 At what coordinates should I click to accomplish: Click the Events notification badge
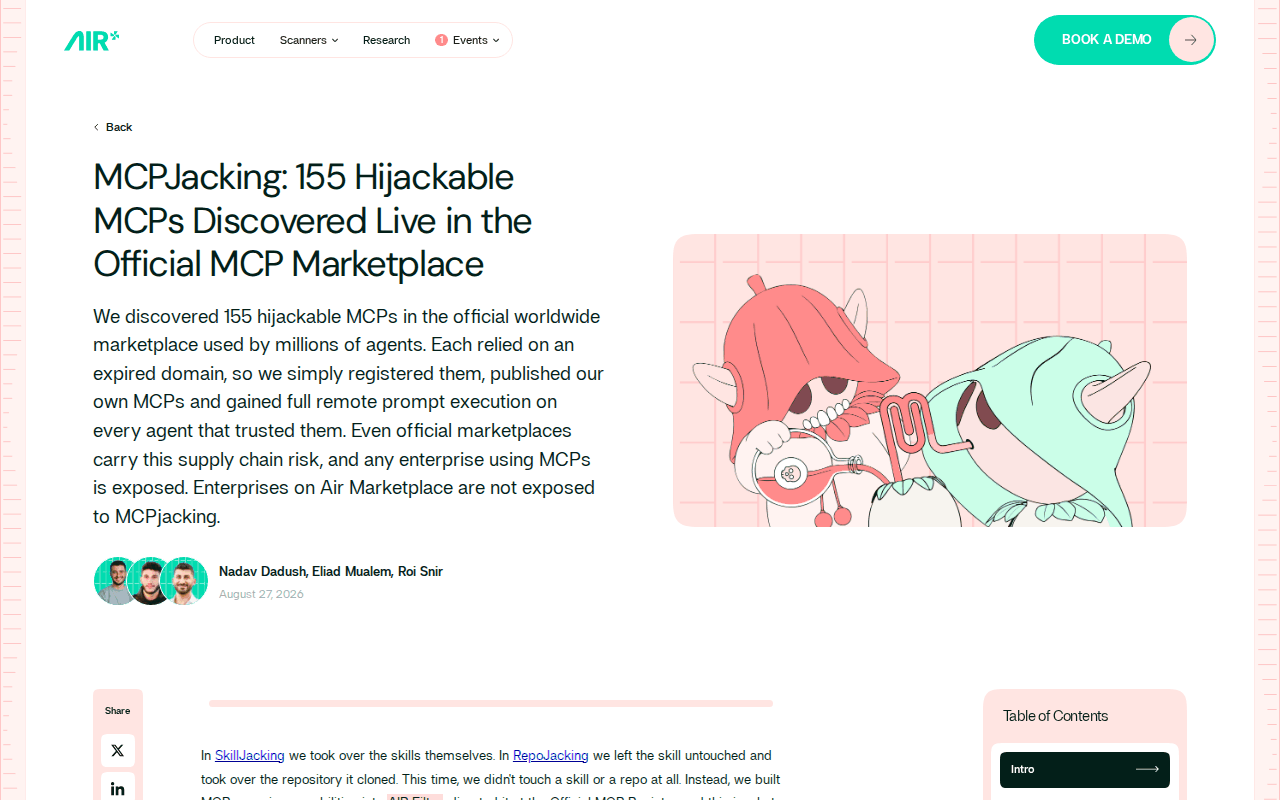[441, 40]
